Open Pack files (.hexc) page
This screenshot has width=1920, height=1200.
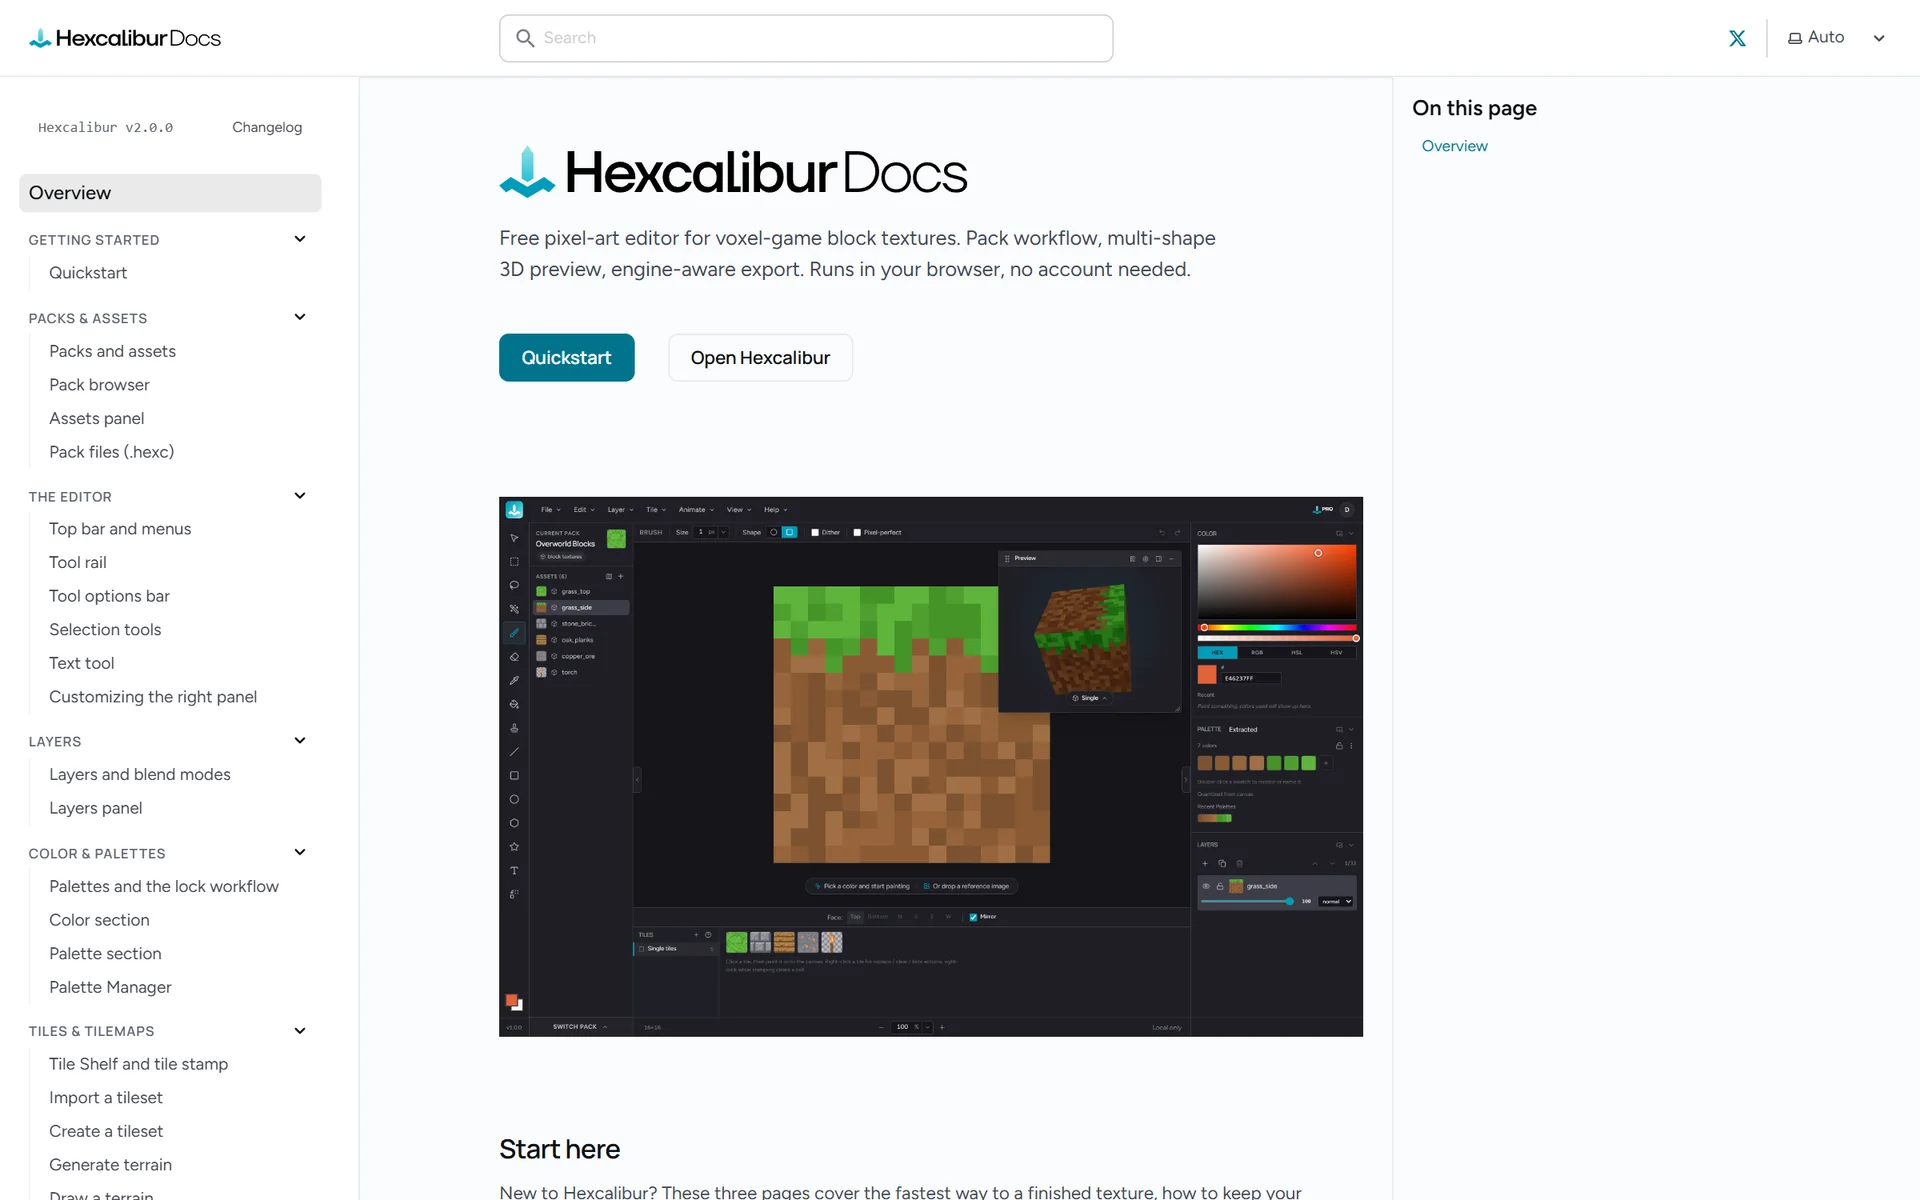click(x=111, y=452)
